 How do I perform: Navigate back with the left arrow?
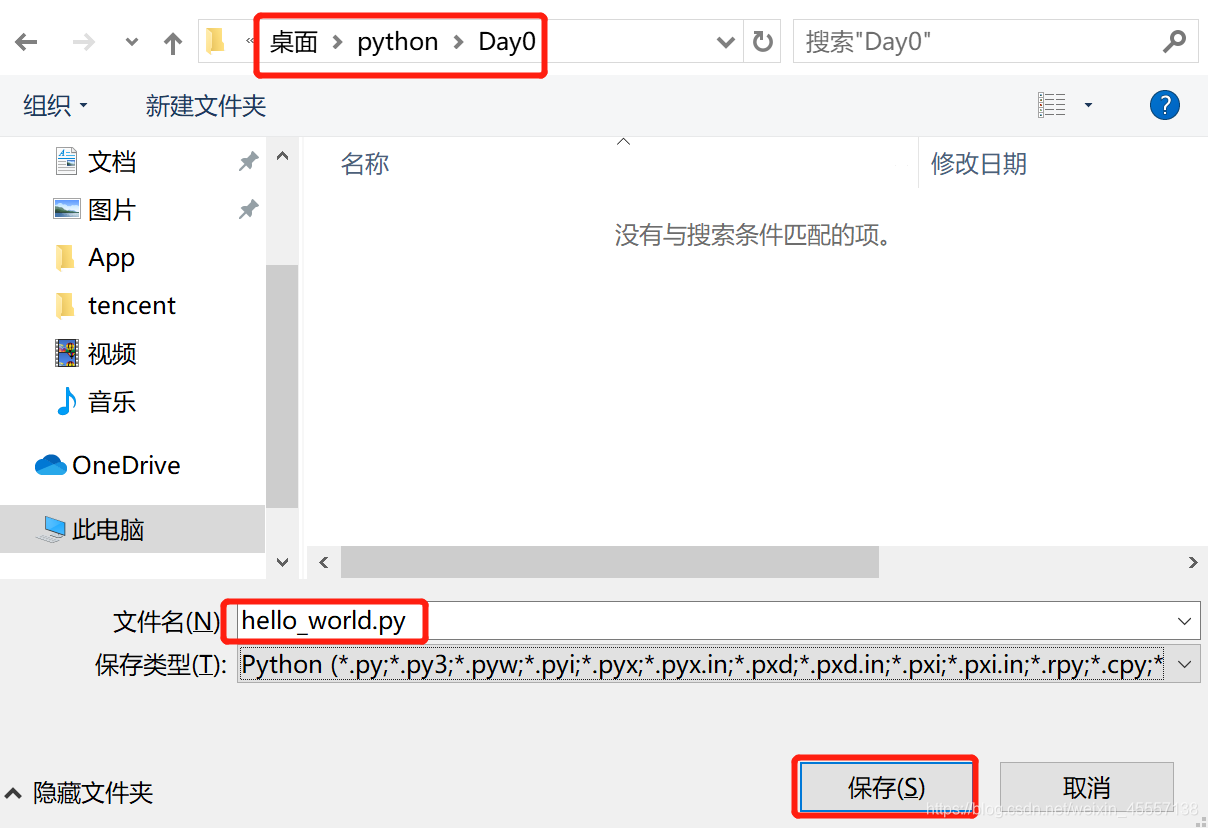tap(26, 41)
